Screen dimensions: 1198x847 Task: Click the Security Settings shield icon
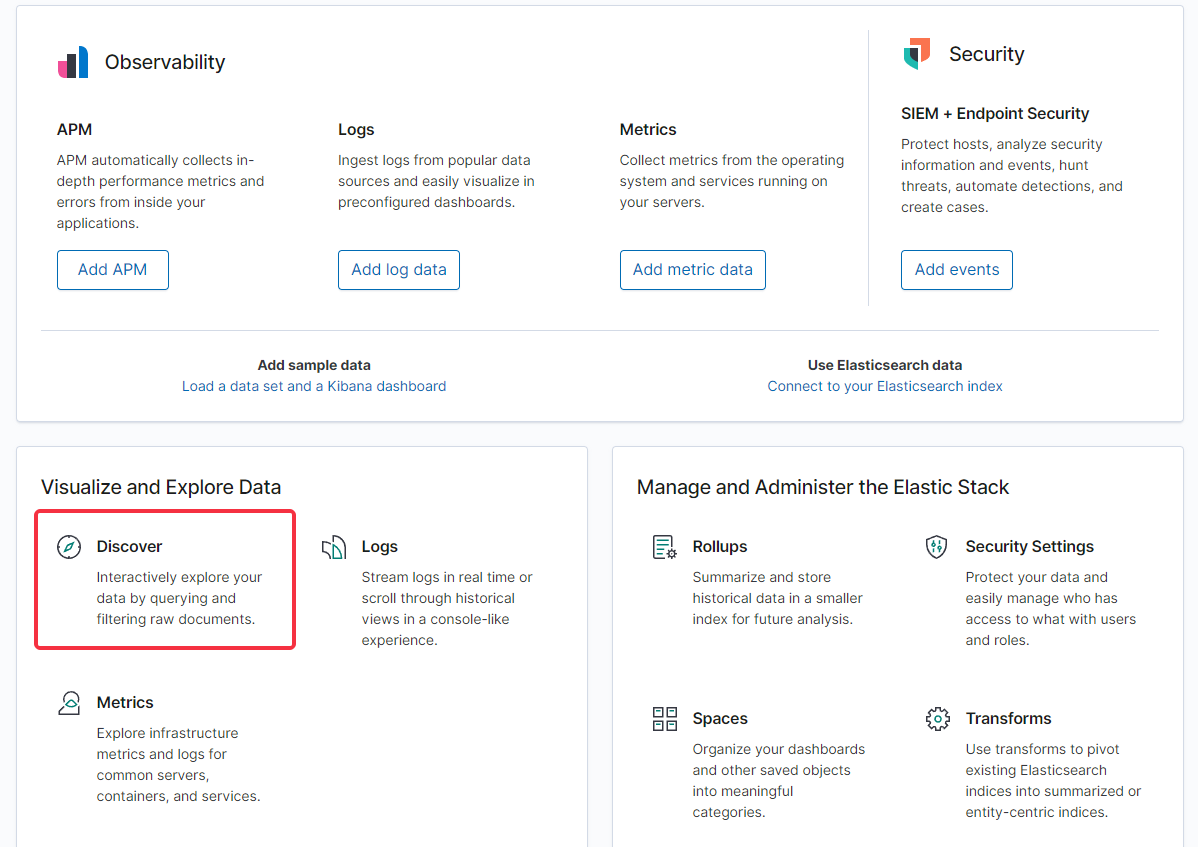[937, 547]
